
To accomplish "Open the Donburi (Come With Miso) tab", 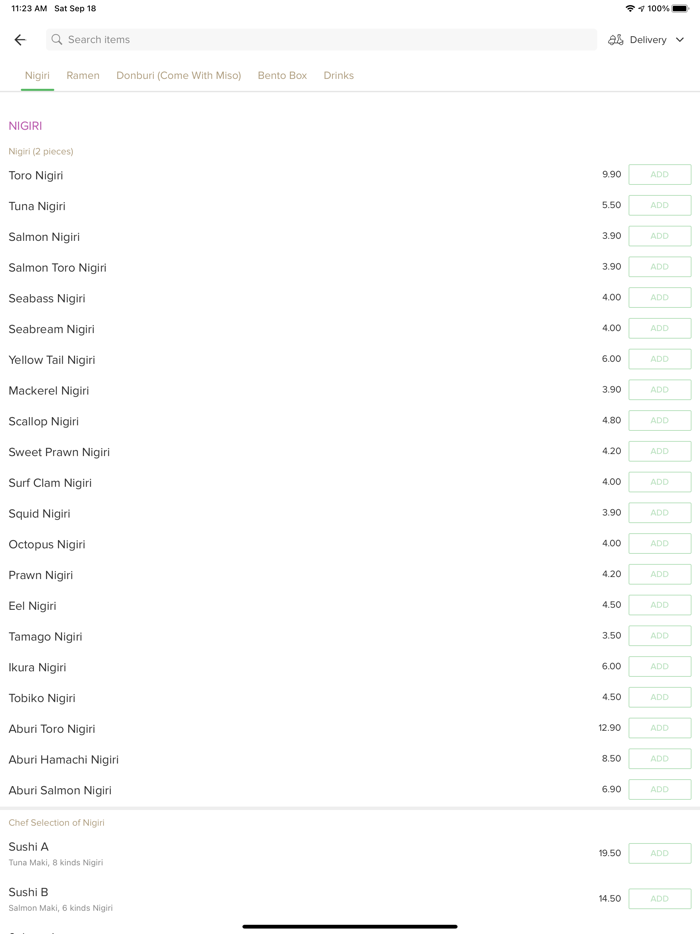I will (x=178, y=75).
